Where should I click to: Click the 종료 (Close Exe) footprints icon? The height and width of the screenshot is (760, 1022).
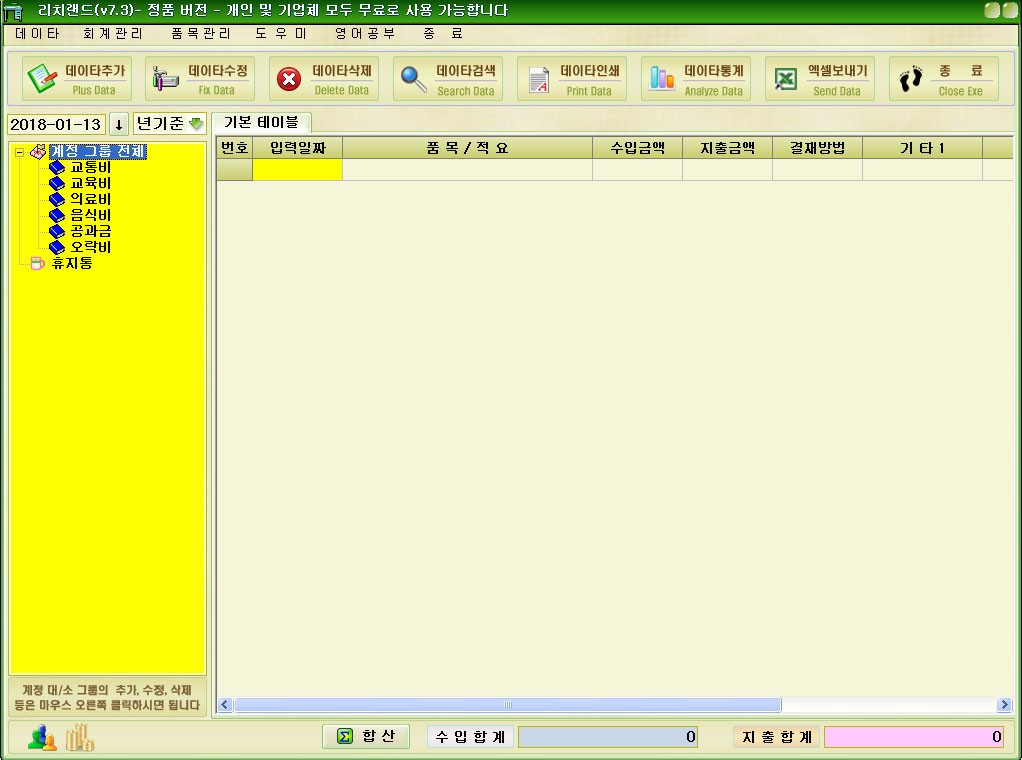pyautogui.click(x=910, y=79)
